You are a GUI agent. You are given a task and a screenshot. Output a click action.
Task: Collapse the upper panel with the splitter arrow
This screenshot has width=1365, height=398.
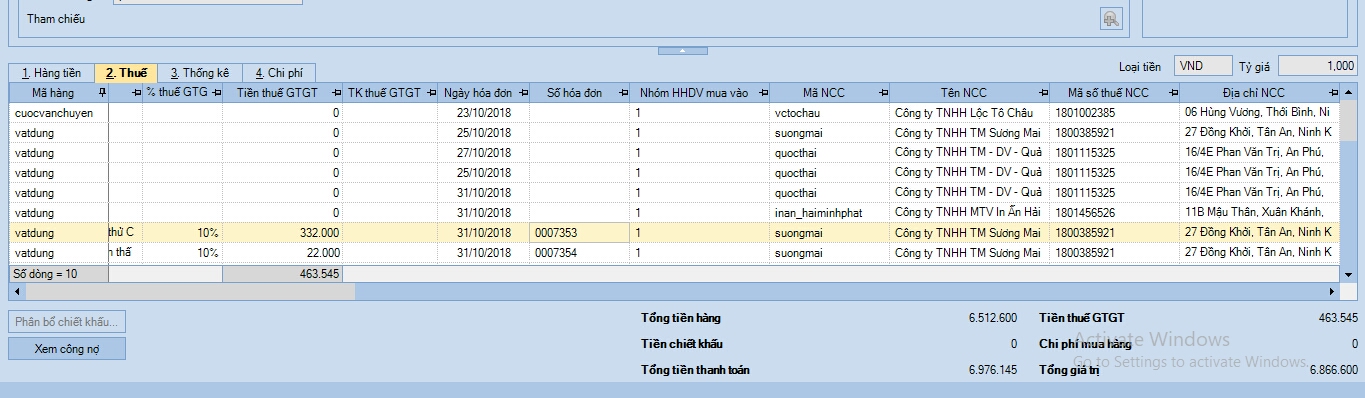[x=682, y=50]
